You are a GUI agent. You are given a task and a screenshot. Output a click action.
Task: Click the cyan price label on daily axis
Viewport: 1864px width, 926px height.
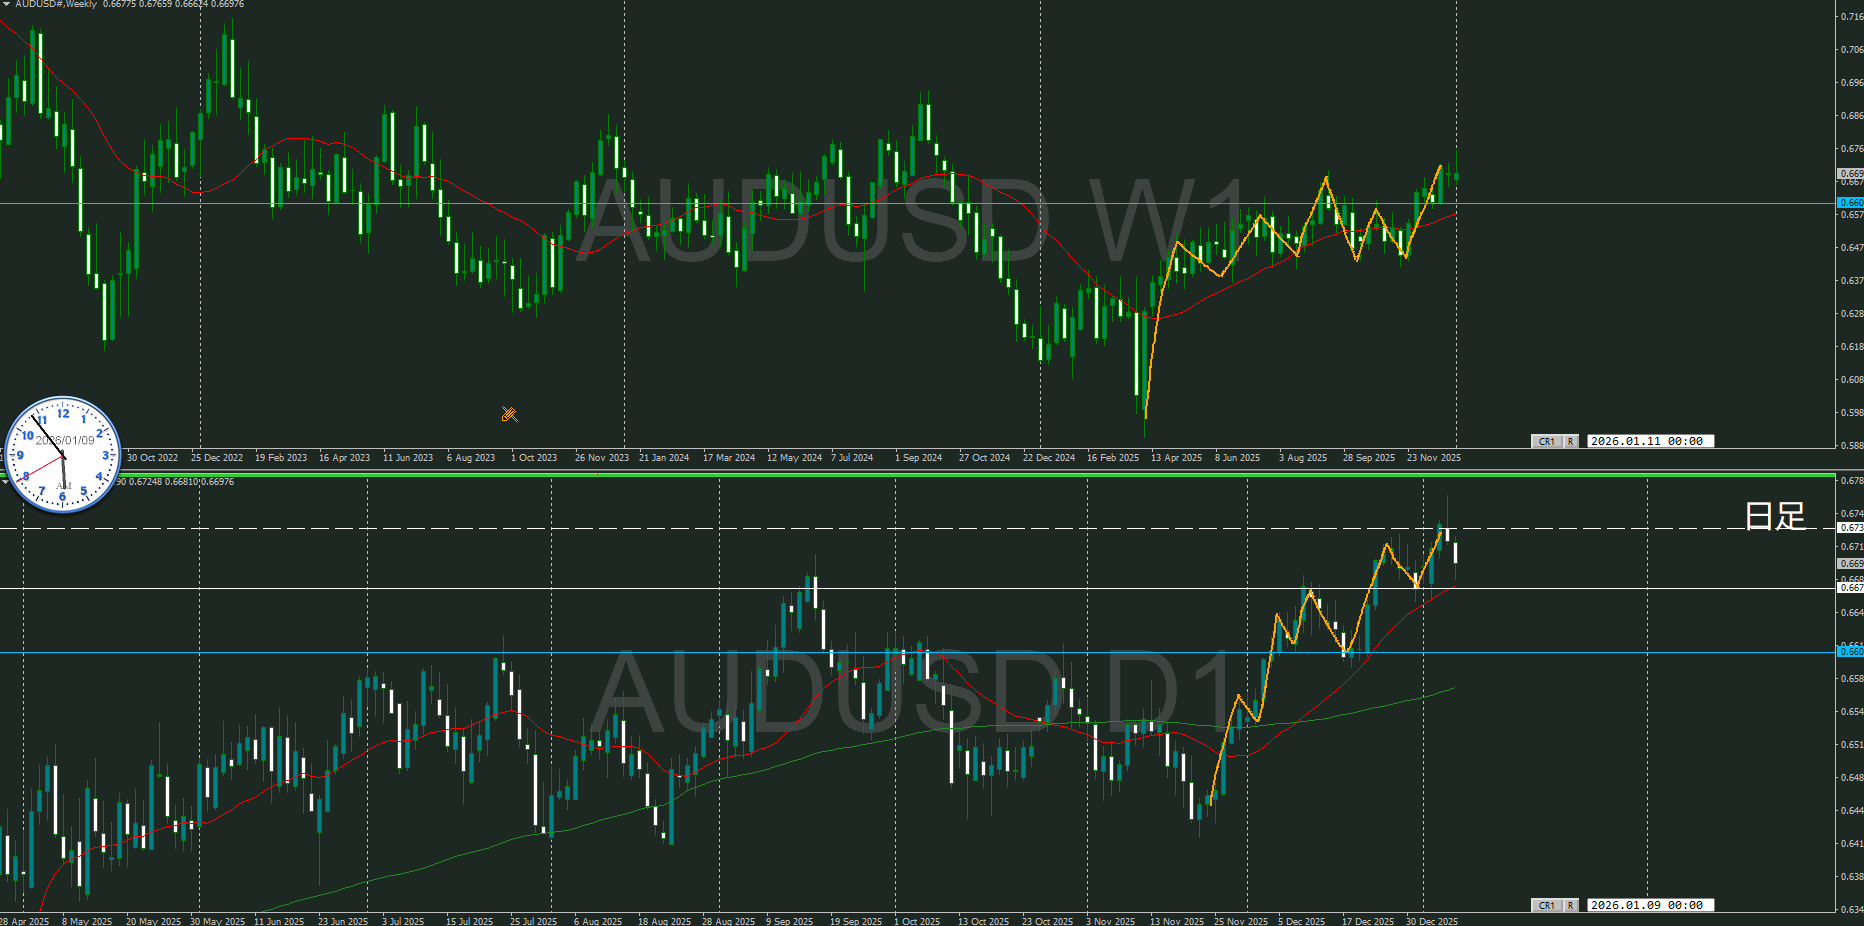tap(1850, 652)
